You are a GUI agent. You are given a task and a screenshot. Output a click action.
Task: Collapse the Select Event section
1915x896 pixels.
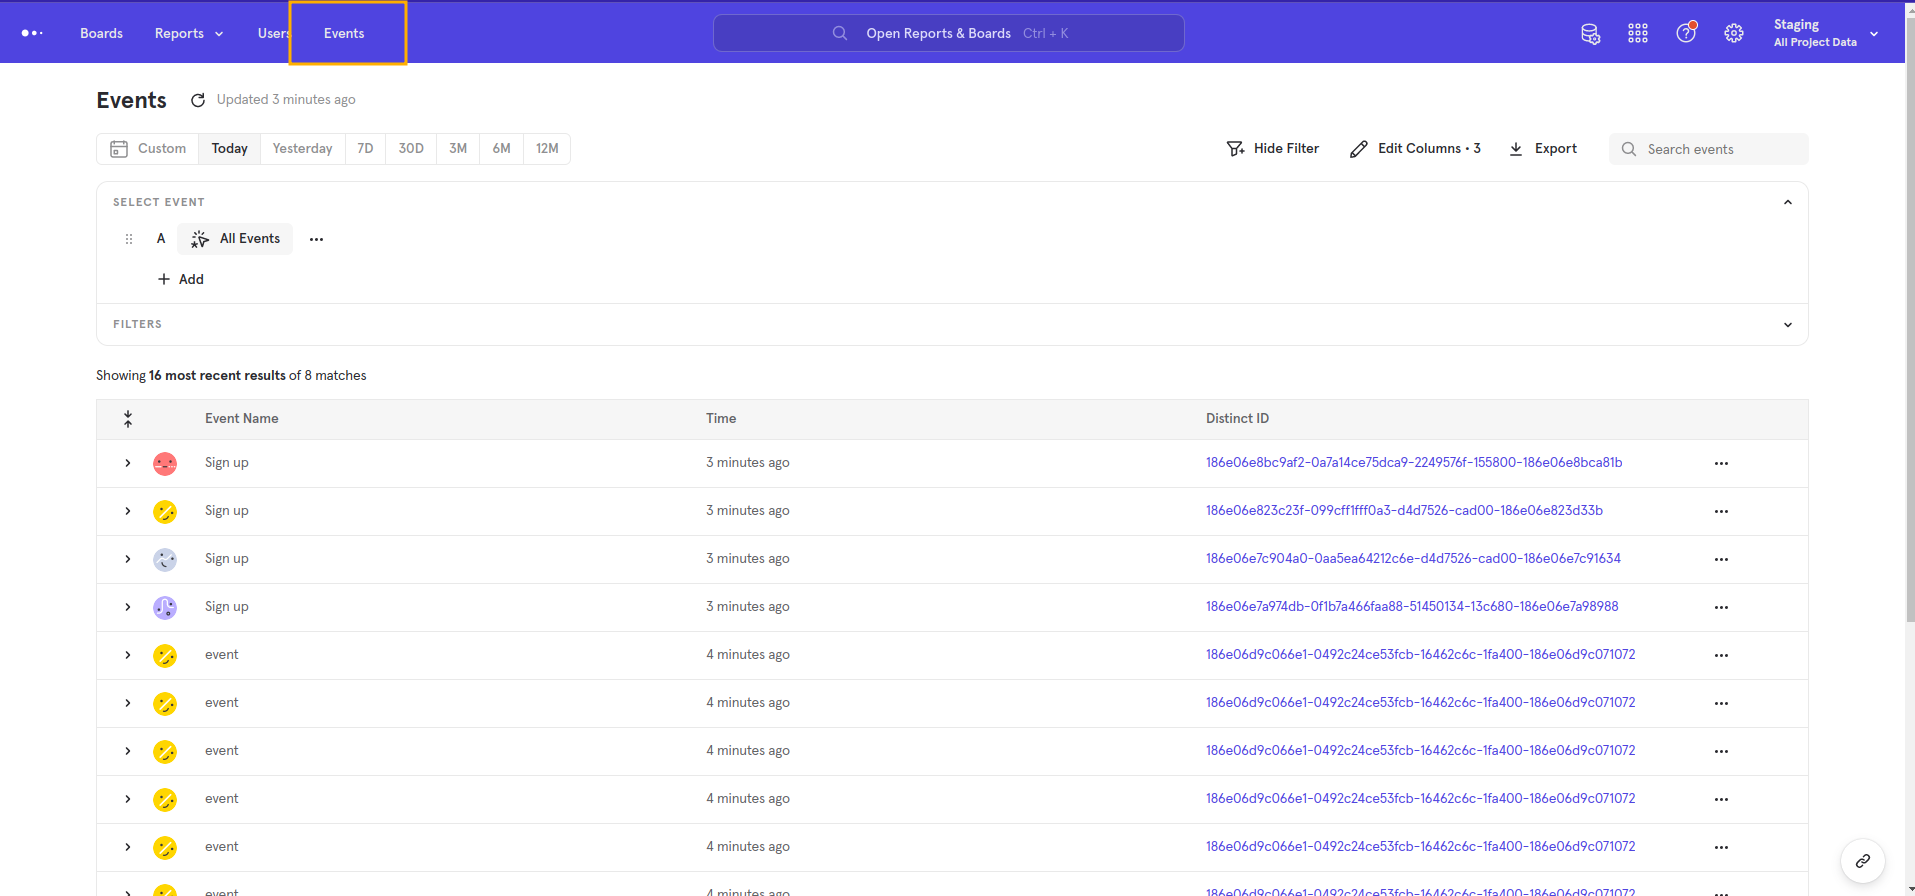click(1788, 203)
